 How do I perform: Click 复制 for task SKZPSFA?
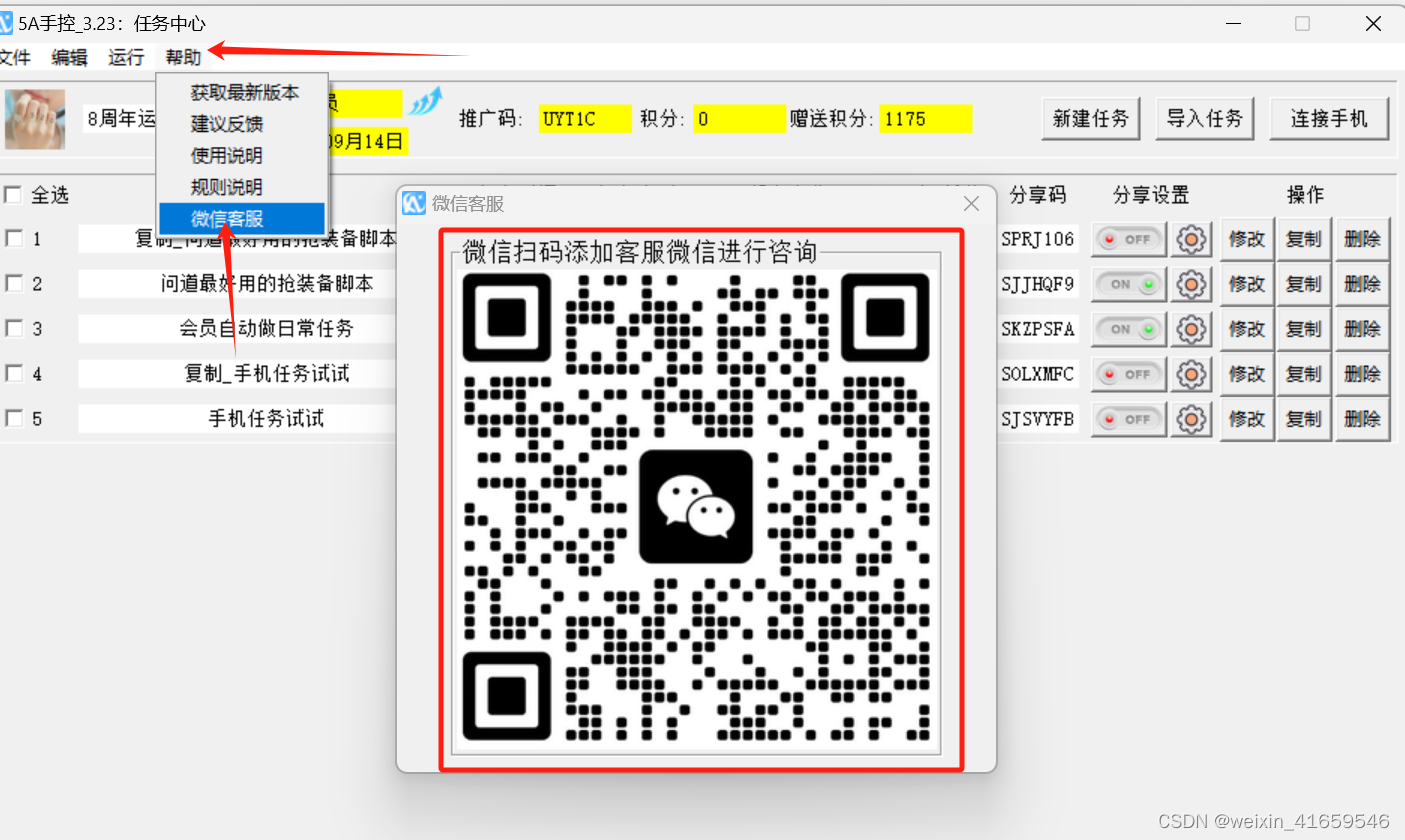(x=1304, y=329)
